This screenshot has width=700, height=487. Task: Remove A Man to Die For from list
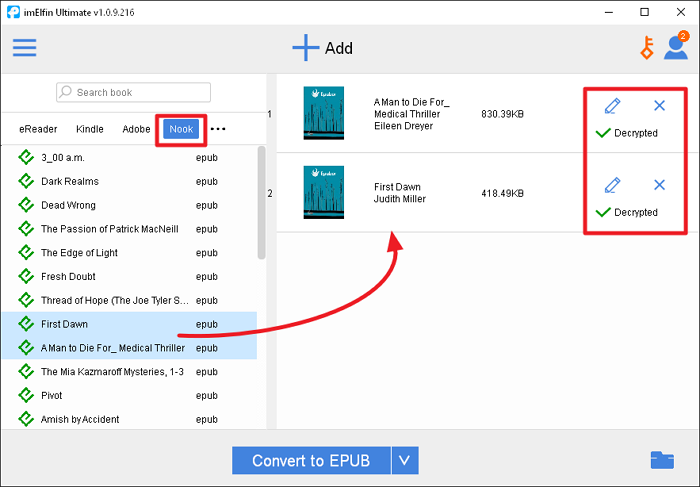[659, 106]
